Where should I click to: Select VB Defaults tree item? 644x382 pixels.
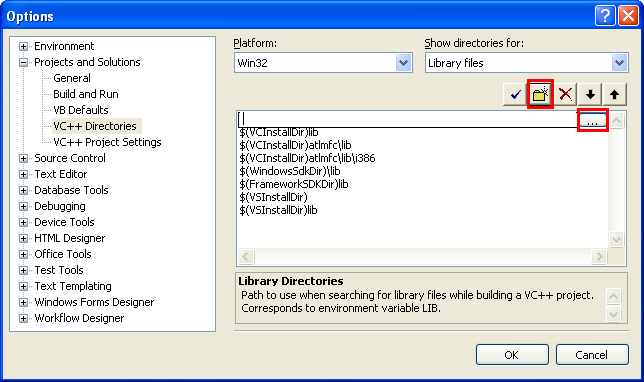click(81, 110)
